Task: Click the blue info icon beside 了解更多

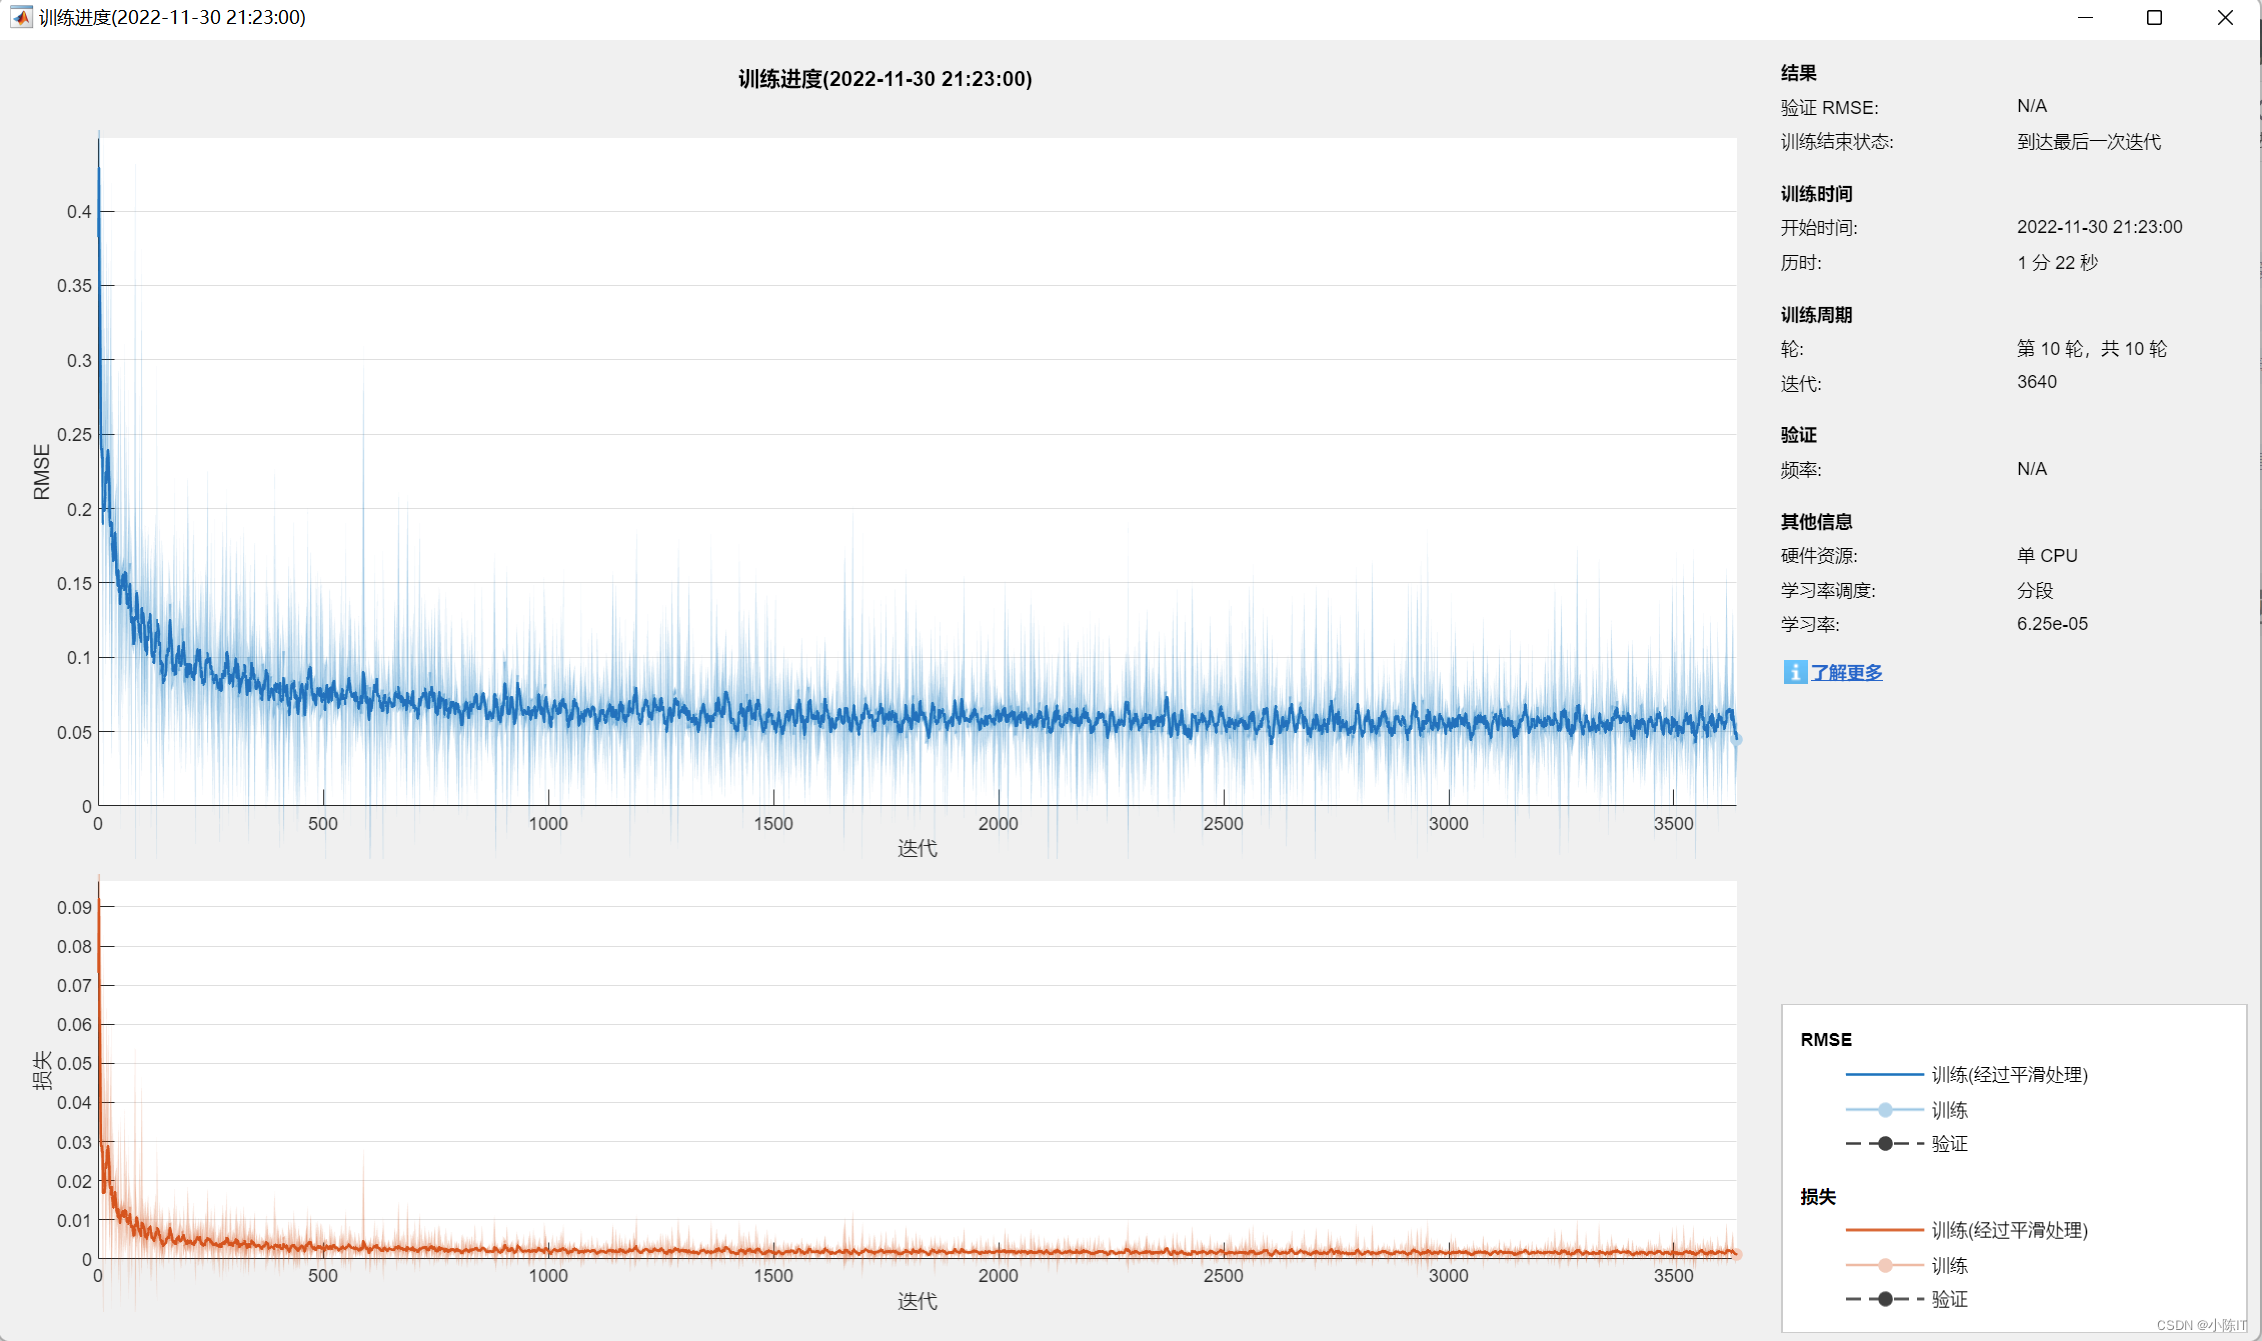Action: tap(1795, 672)
